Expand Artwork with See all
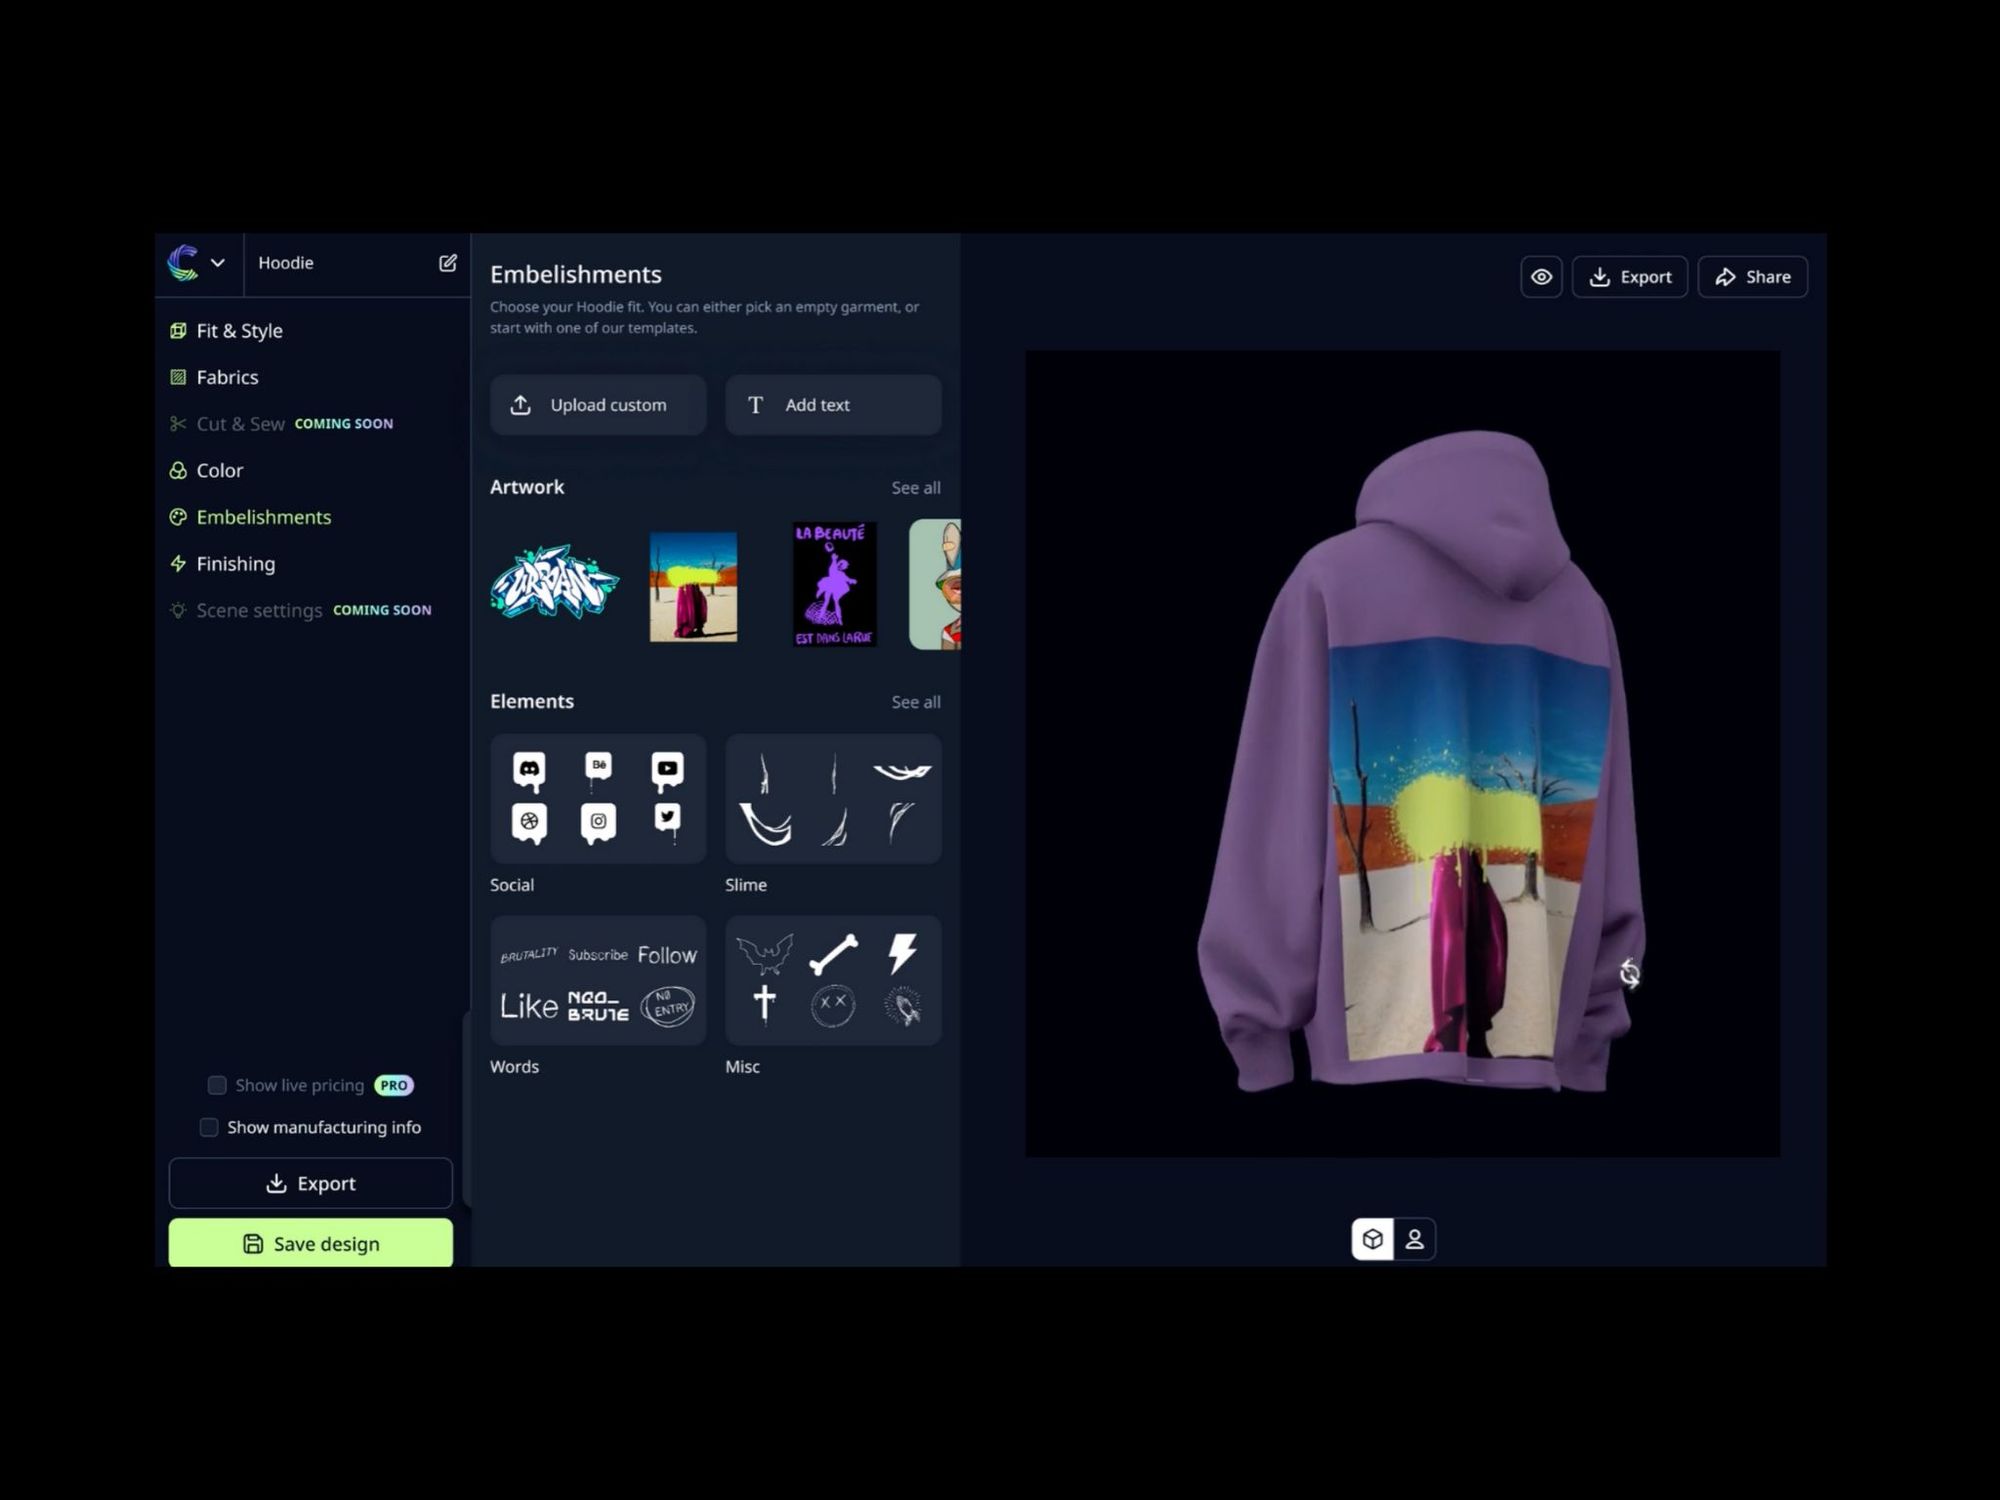The width and height of the screenshot is (2000, 1500). (915, 488)
